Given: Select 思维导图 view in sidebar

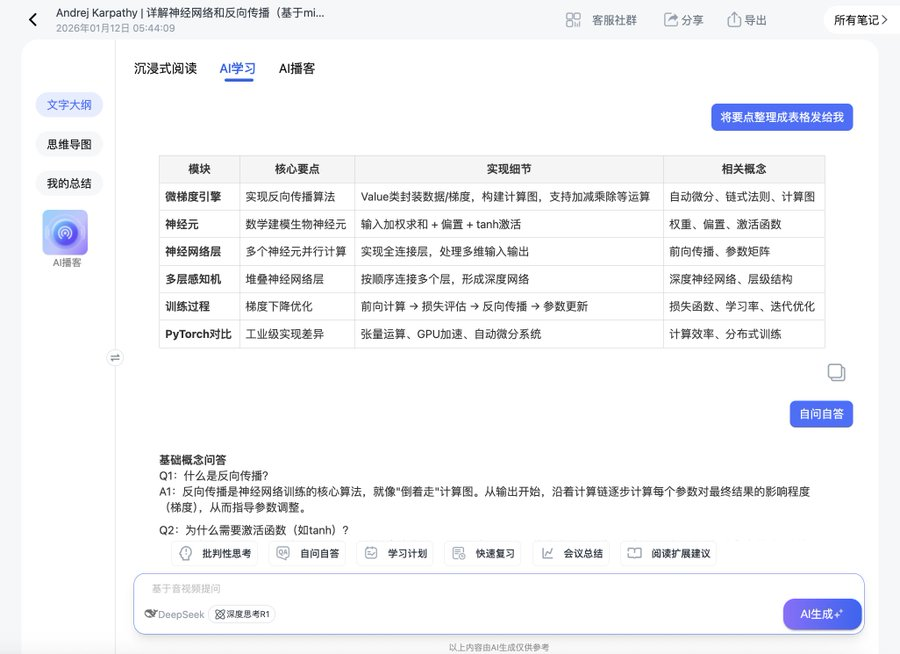Looking at the screenshot, I should tap(69, 144).
